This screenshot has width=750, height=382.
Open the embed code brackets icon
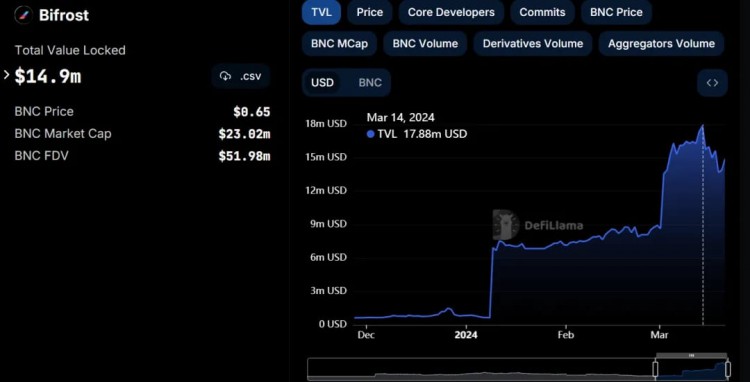pyautogui.click(x=712, y=83)
